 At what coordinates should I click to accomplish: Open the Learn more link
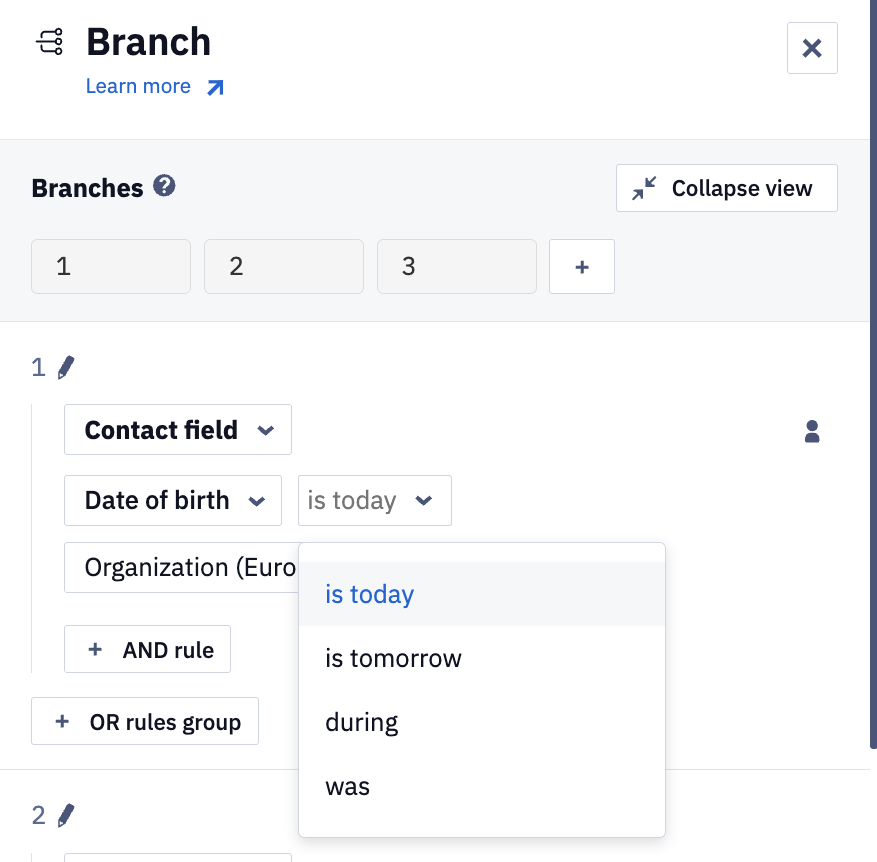(x=138, y=86)
